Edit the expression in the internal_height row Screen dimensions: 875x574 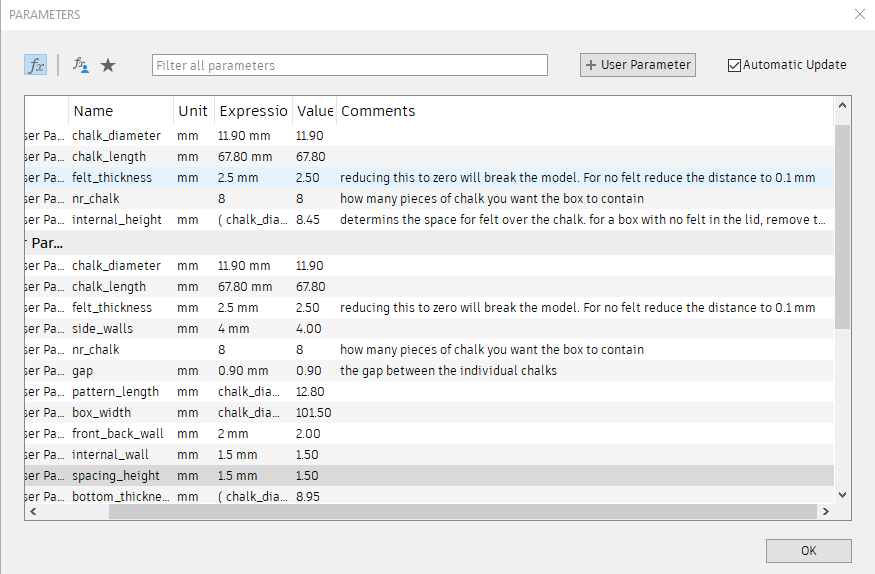pyautogui.click(x=252, y=220)
